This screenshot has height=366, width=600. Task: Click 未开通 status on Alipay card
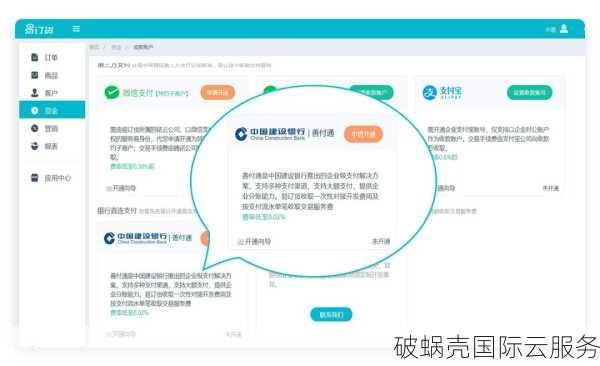(x=551, y=188)
